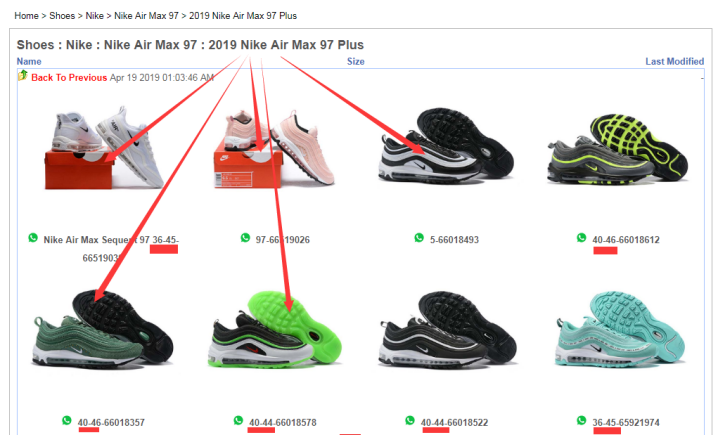Open product link 40-46-66018612
This screenshot has width=718, height=436.
pos(626,240)
